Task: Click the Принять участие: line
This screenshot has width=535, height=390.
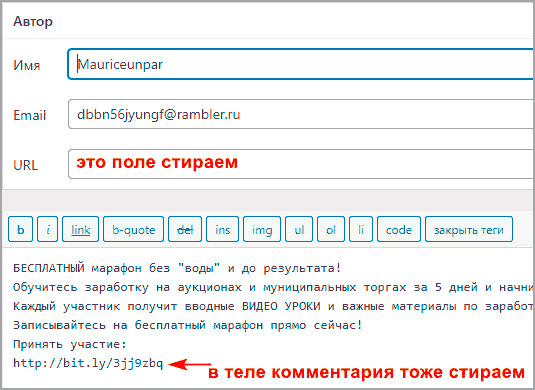Action: point(70,344)
